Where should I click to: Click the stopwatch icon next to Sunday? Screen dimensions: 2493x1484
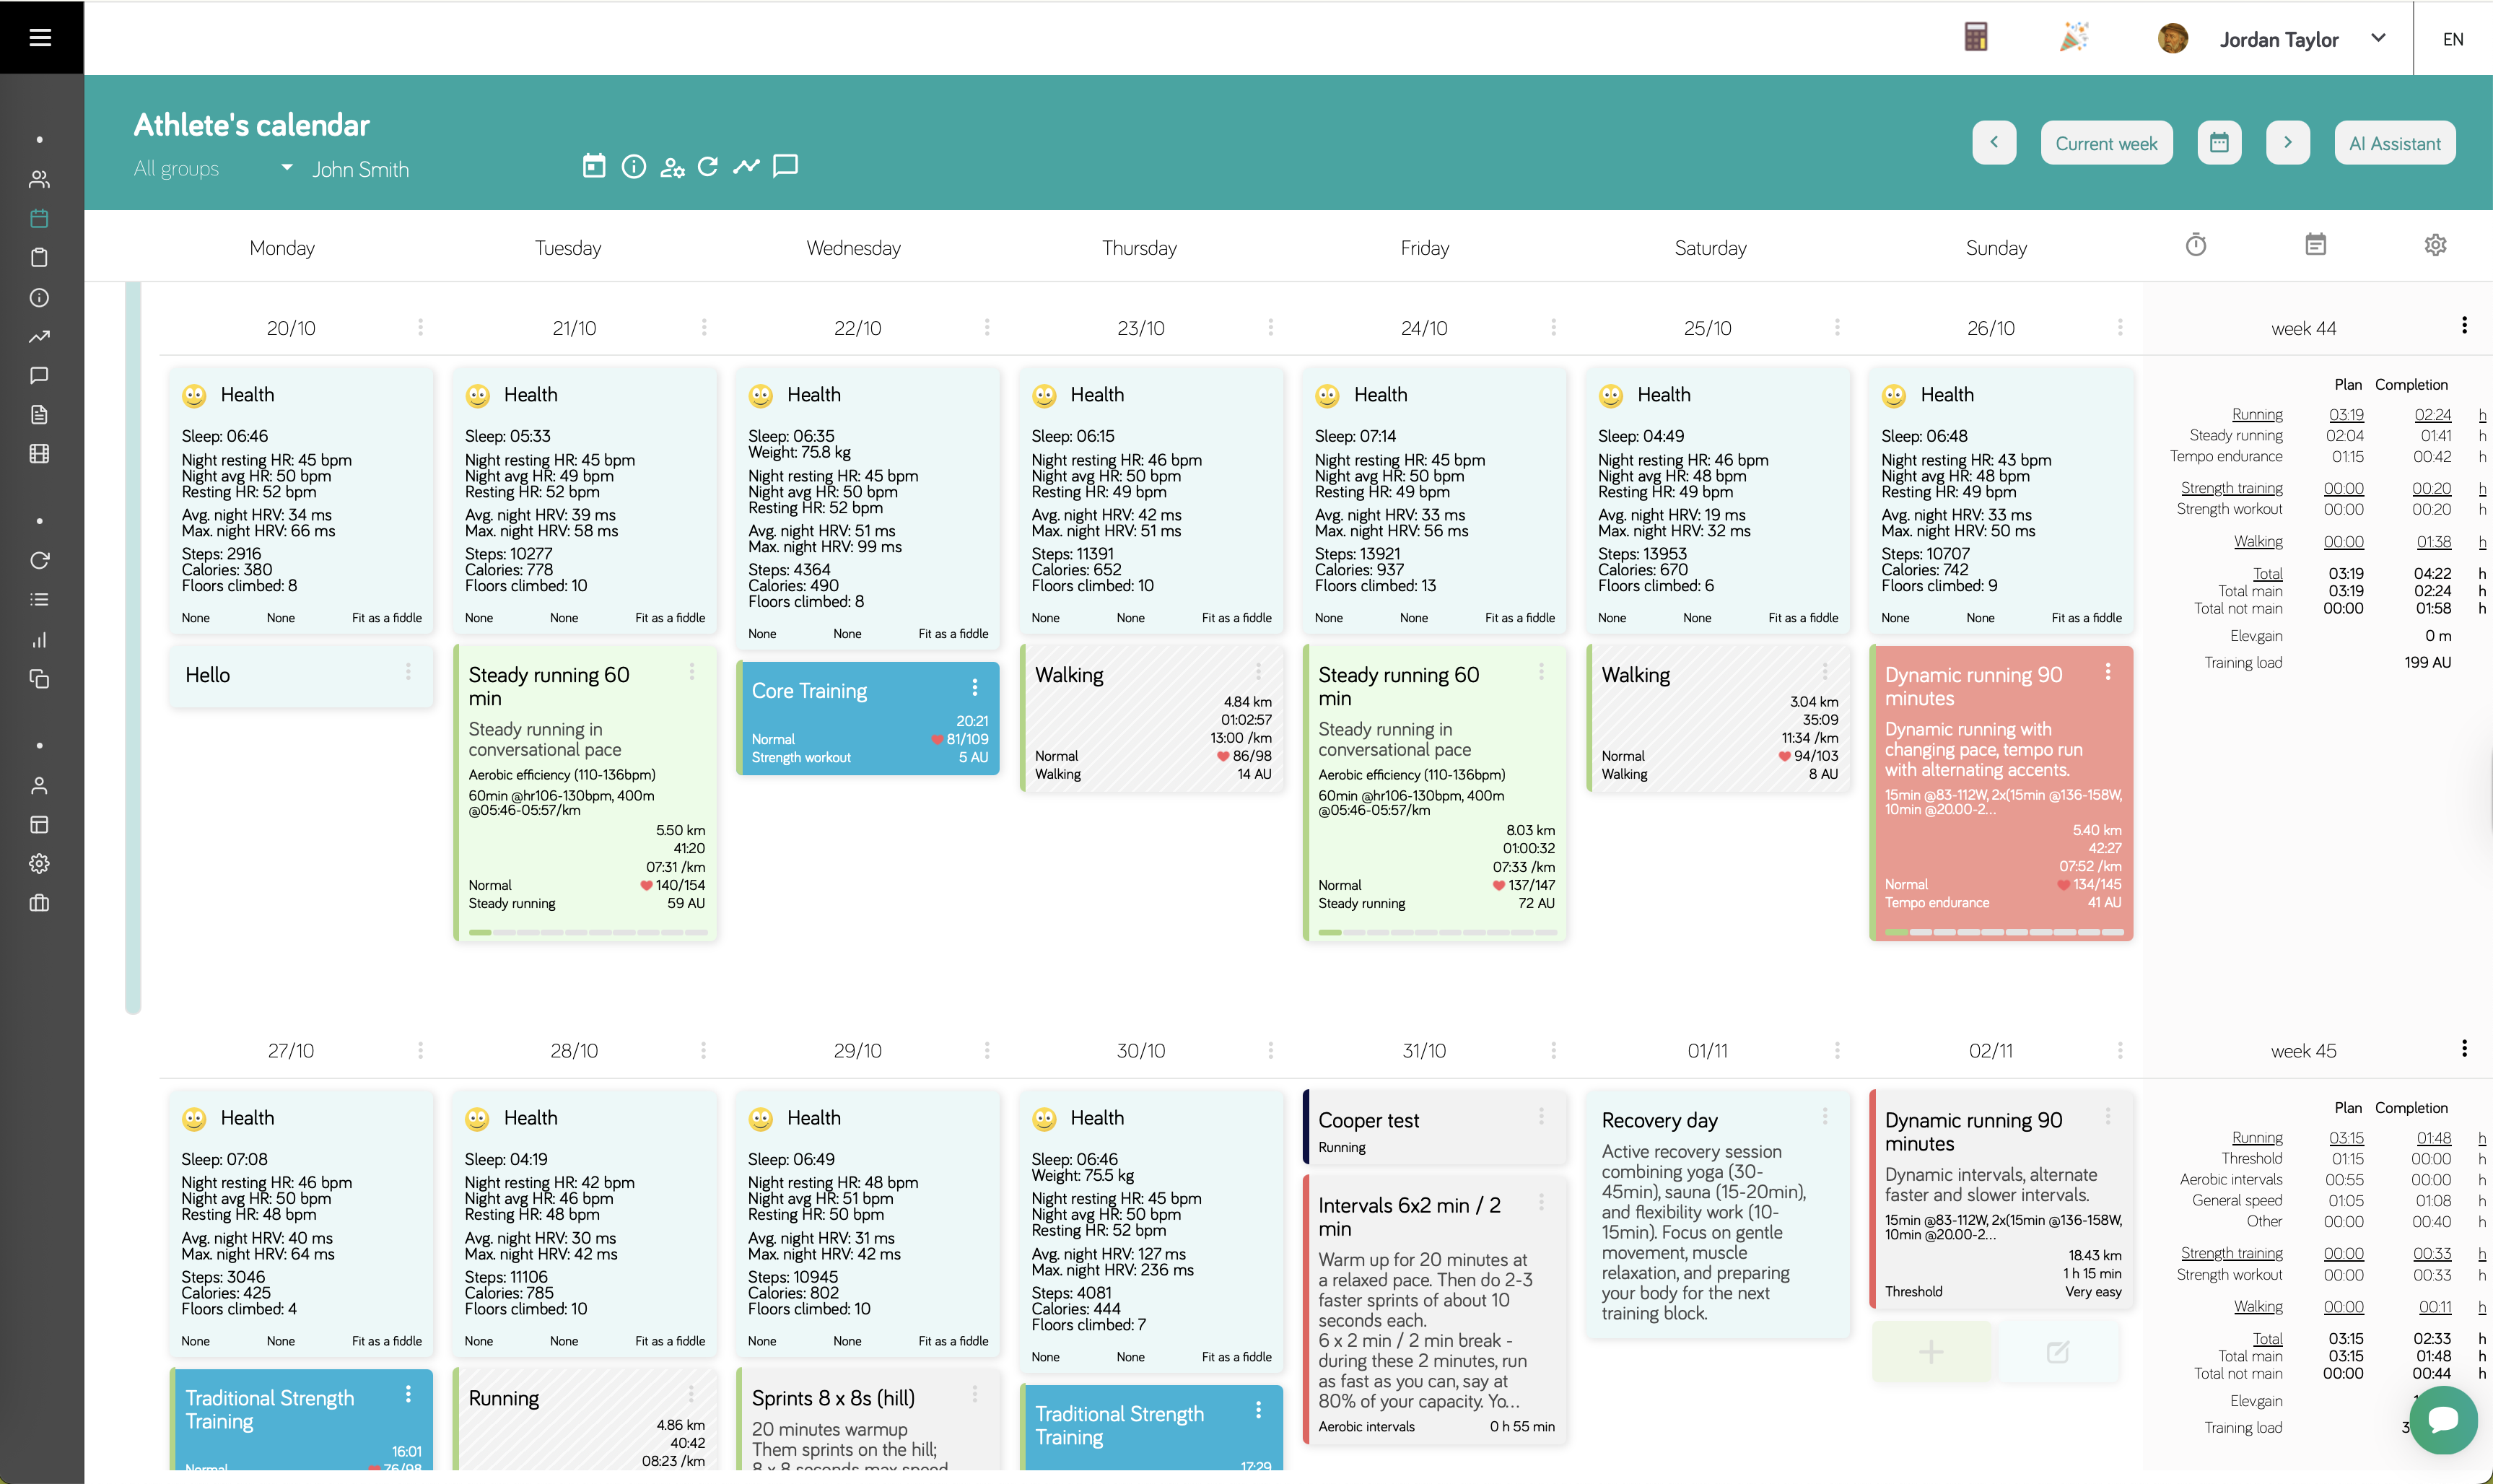(2195, 245)
